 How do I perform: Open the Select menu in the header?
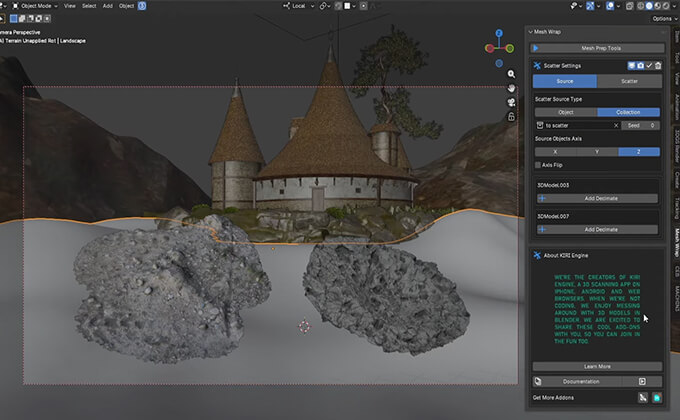[x=89, y=5]
